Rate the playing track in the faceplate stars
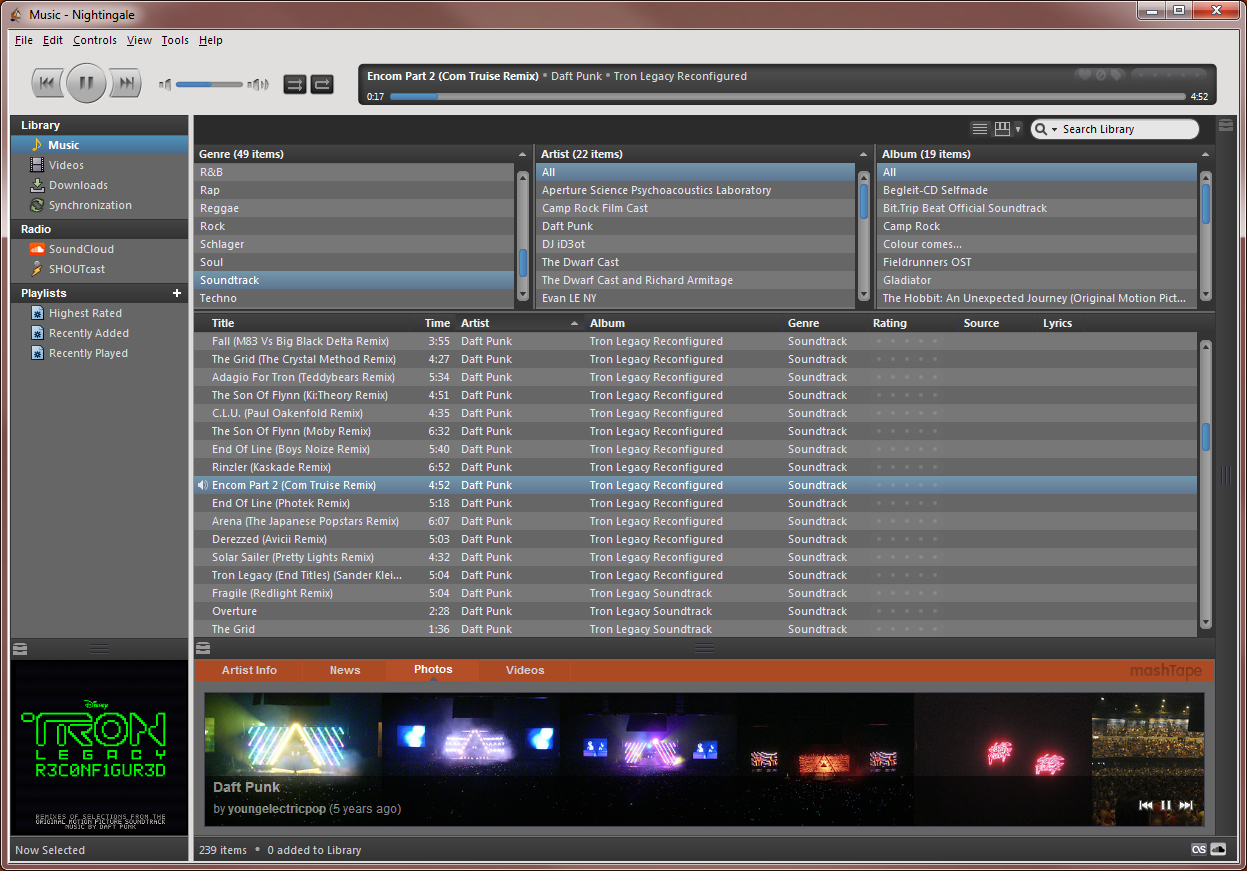Image resolution: width=1247 pixels, height=871 pixels. (x=1169, y=75)
